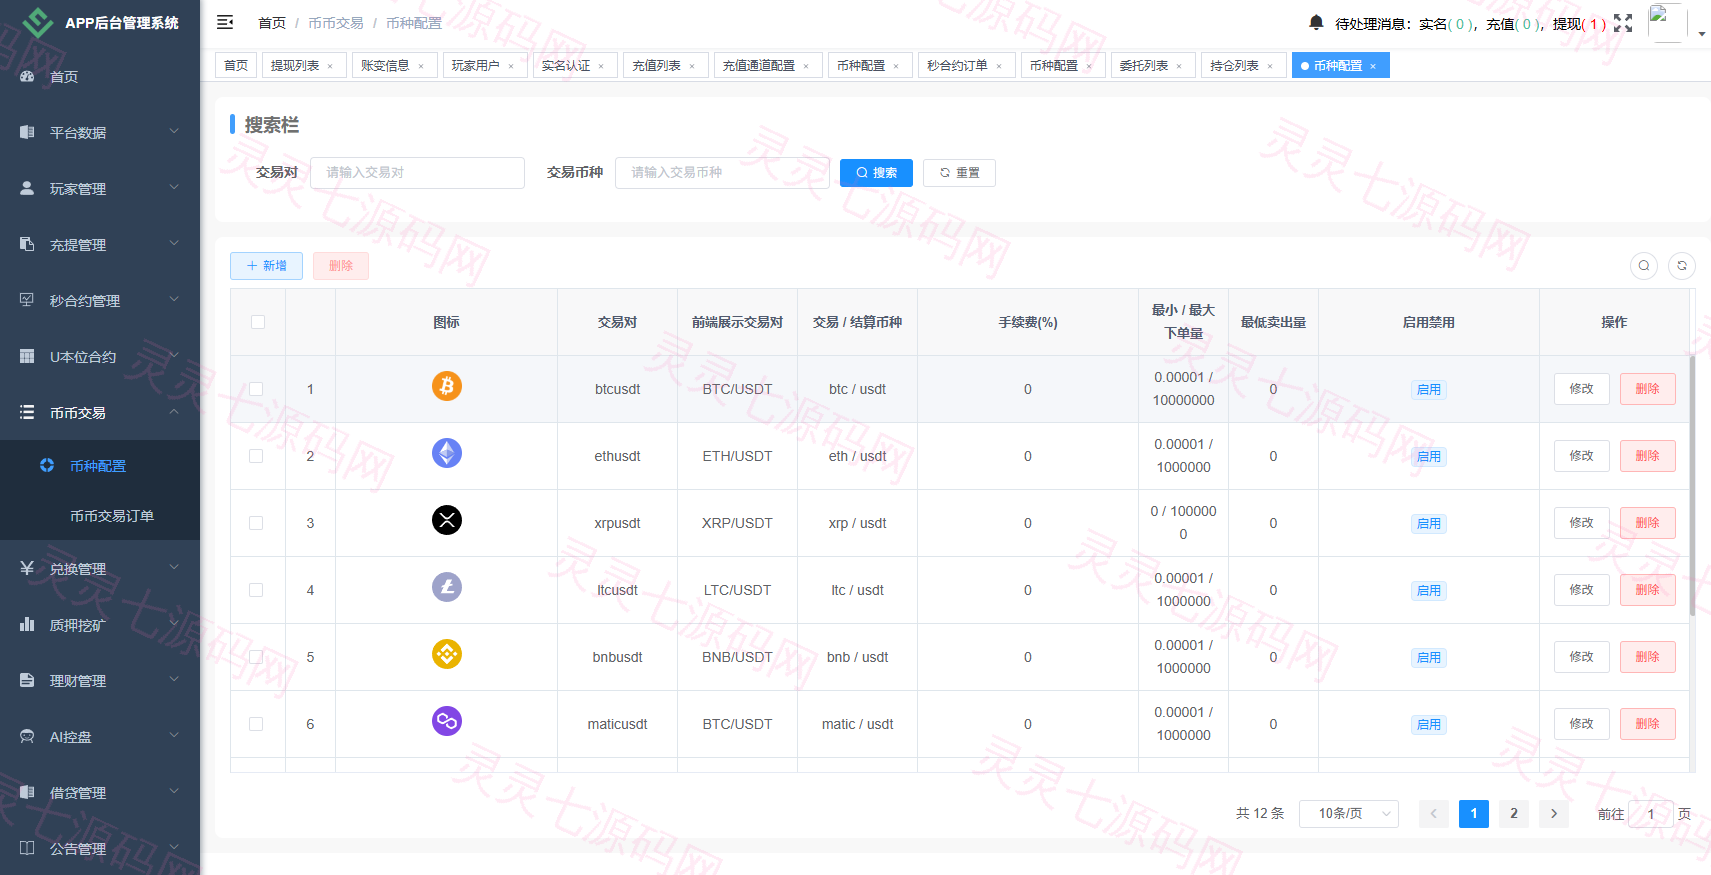
Task: Click the XRP coin icon
Action: 447,520
